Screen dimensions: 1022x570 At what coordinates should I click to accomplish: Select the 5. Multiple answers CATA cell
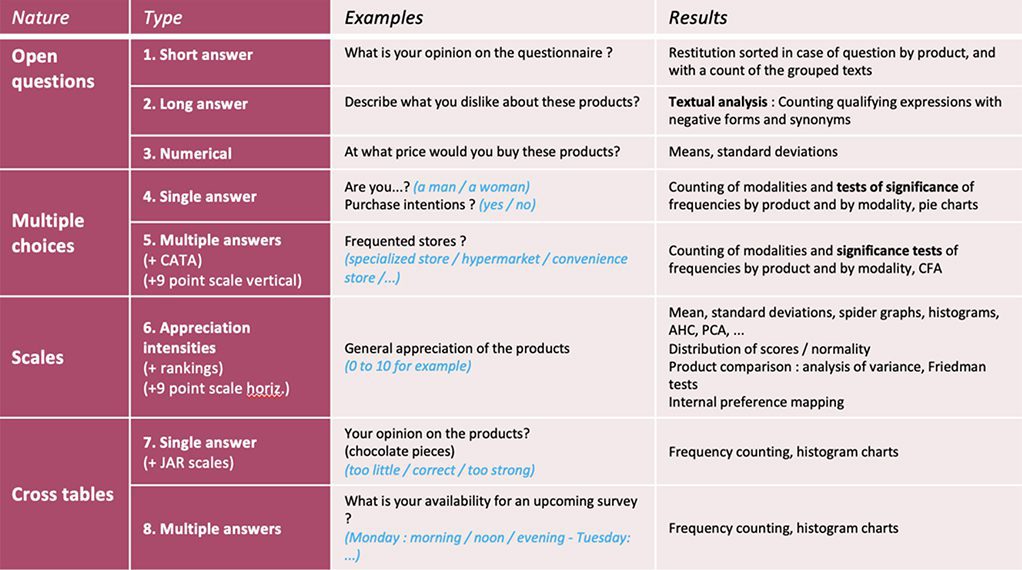pyautogui.click(x=231, y=259)
